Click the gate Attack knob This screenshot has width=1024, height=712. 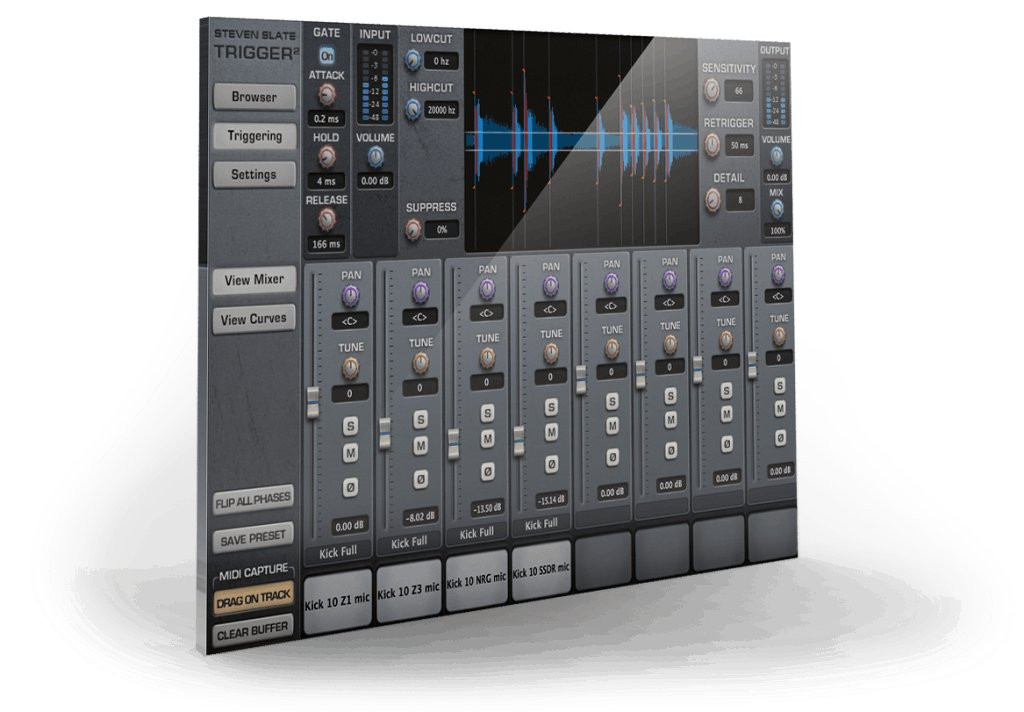click(x=327, y=95)
